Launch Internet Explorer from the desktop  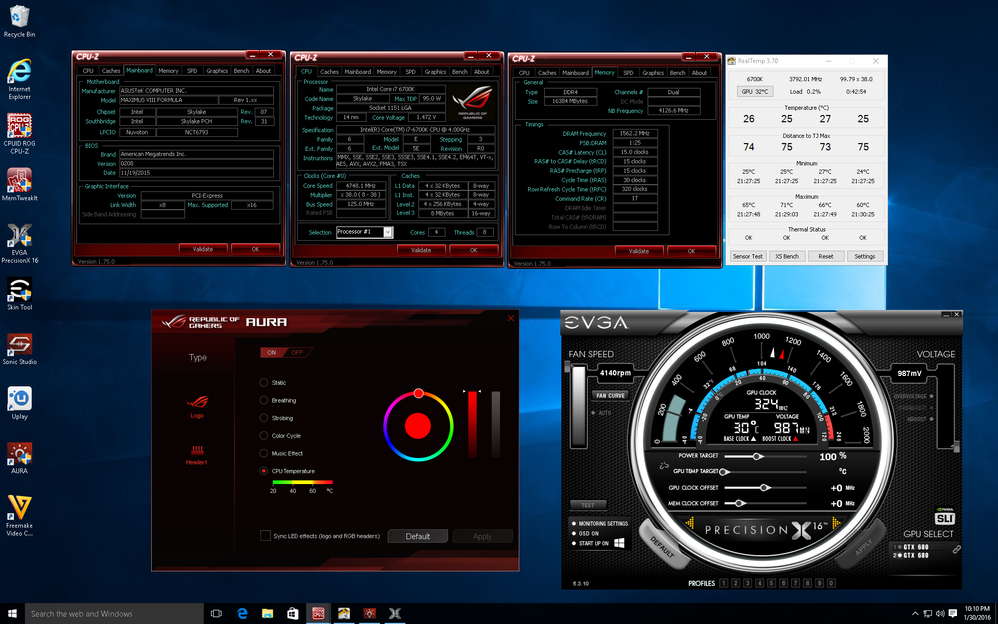coord(19,80)
